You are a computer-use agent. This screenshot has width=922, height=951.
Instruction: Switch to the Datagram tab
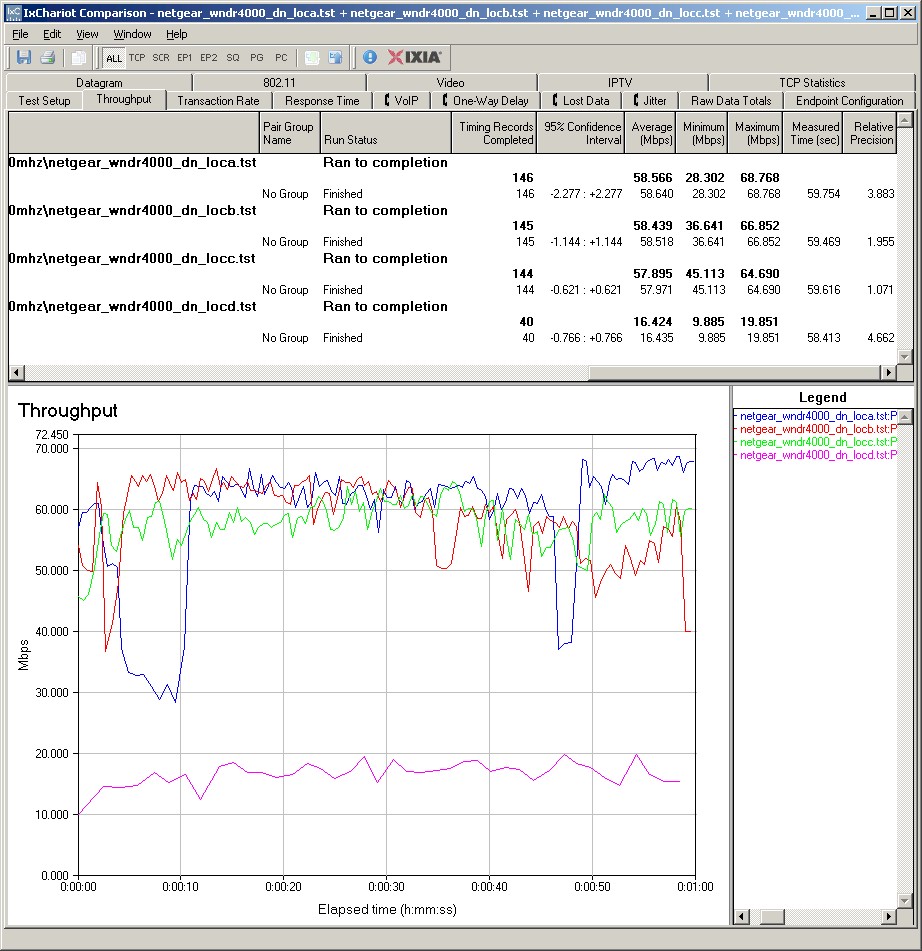point(99,82)
